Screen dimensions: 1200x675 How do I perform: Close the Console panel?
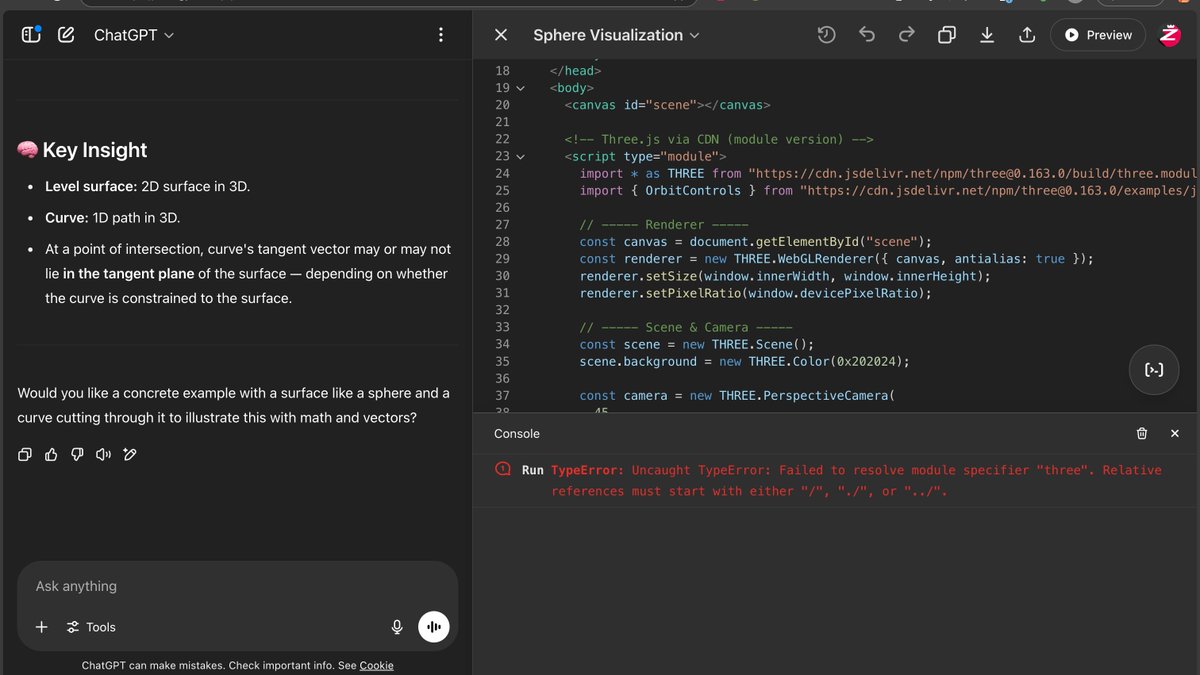1175,433
